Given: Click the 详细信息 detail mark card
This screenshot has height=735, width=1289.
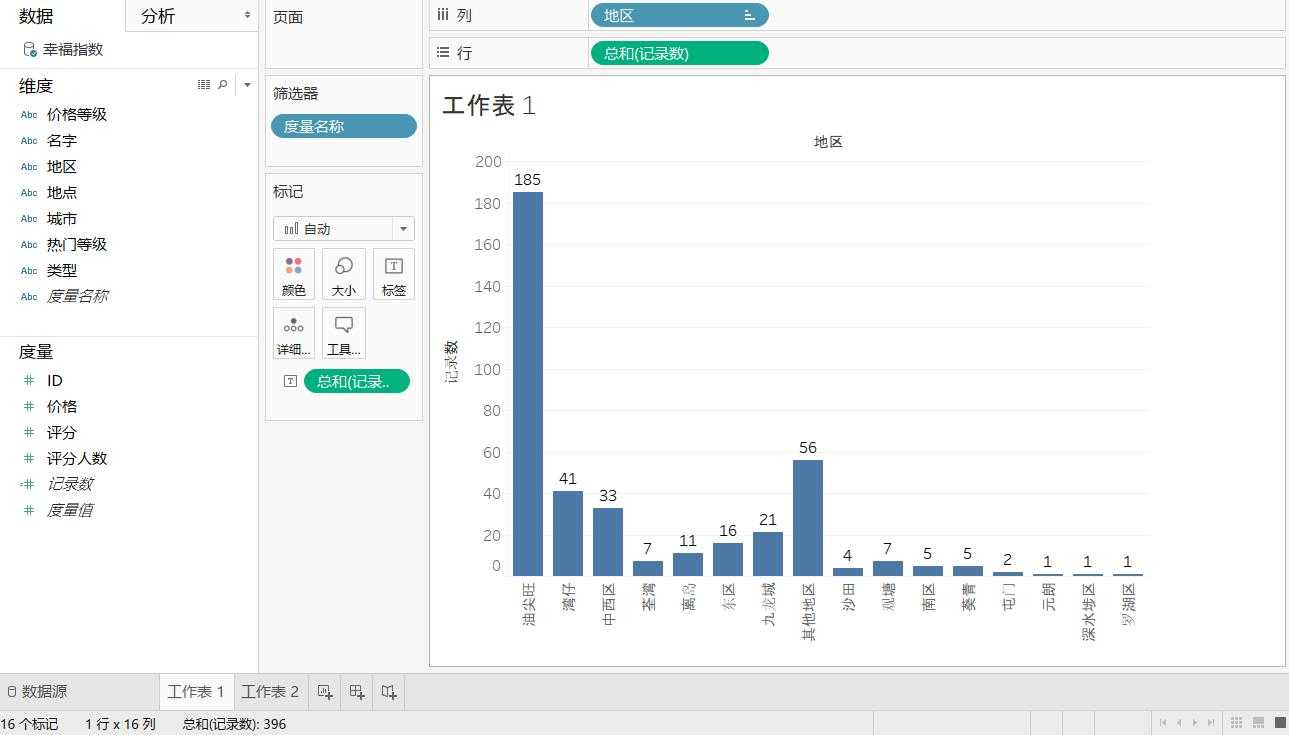Looking at the screenshot, I should point(293,333).
